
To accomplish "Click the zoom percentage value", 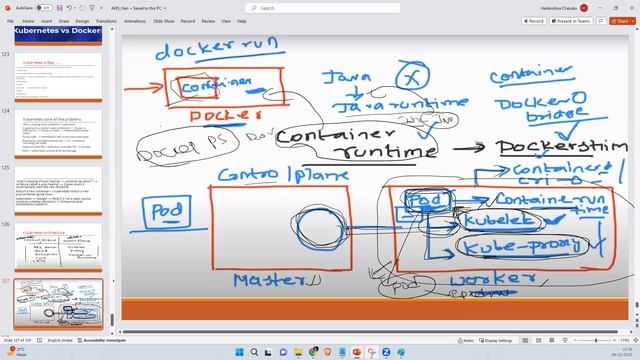I will point(624,340).
